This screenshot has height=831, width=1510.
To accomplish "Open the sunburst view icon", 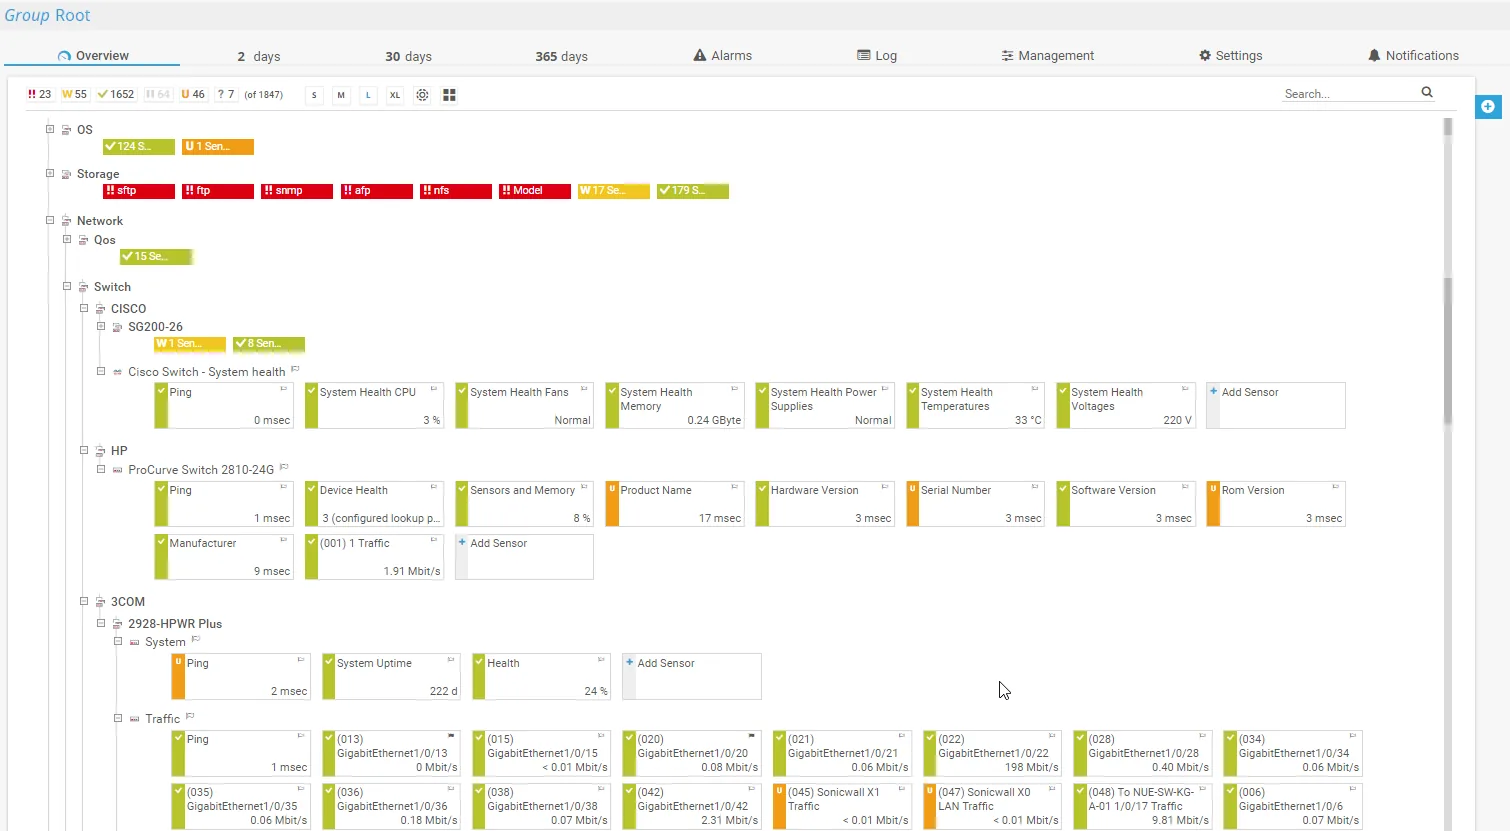I will tap(422, 95).
